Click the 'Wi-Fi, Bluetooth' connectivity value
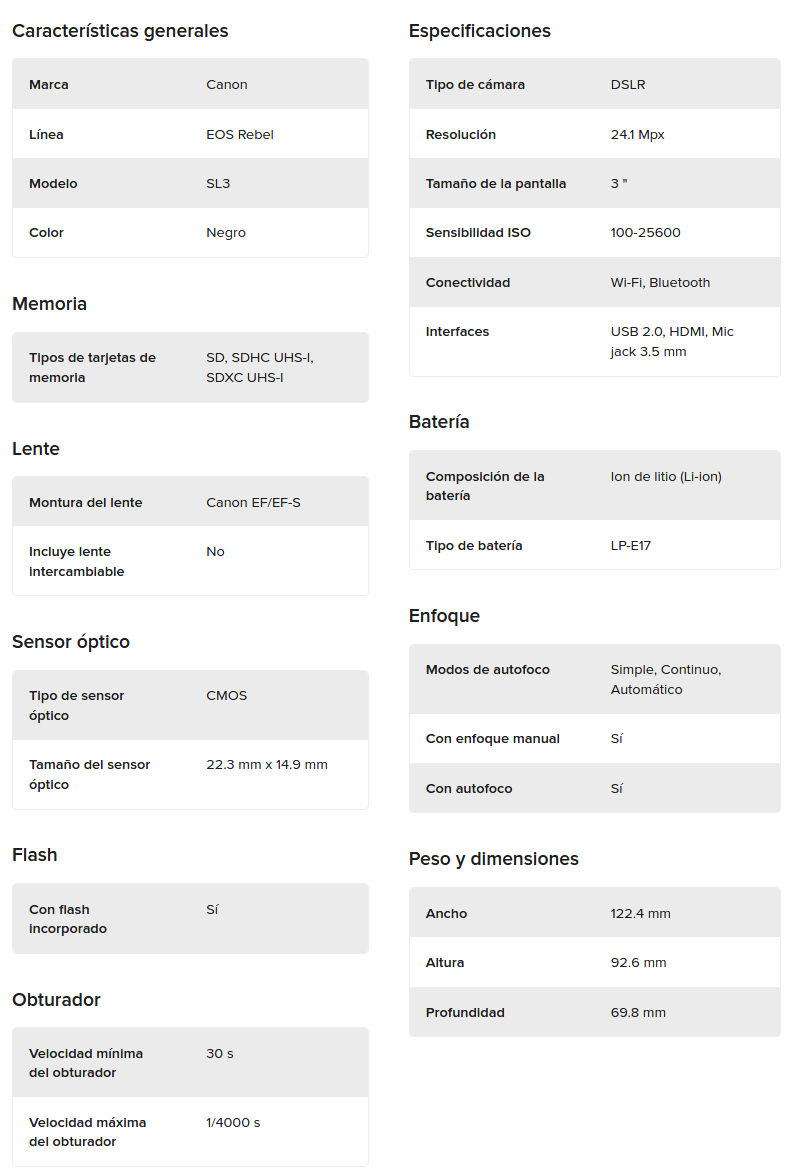 pos(660,283)
